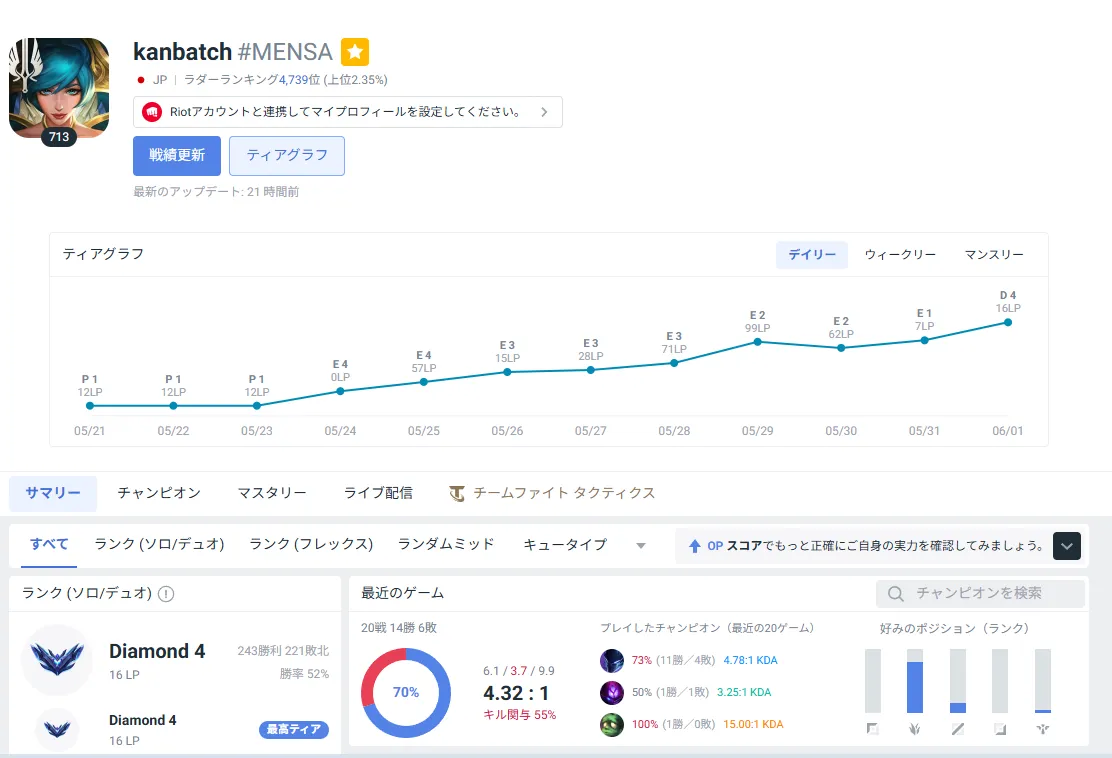Click the top lane position icon
This screenshot has width=1112, height=758.
pos(873,729)
